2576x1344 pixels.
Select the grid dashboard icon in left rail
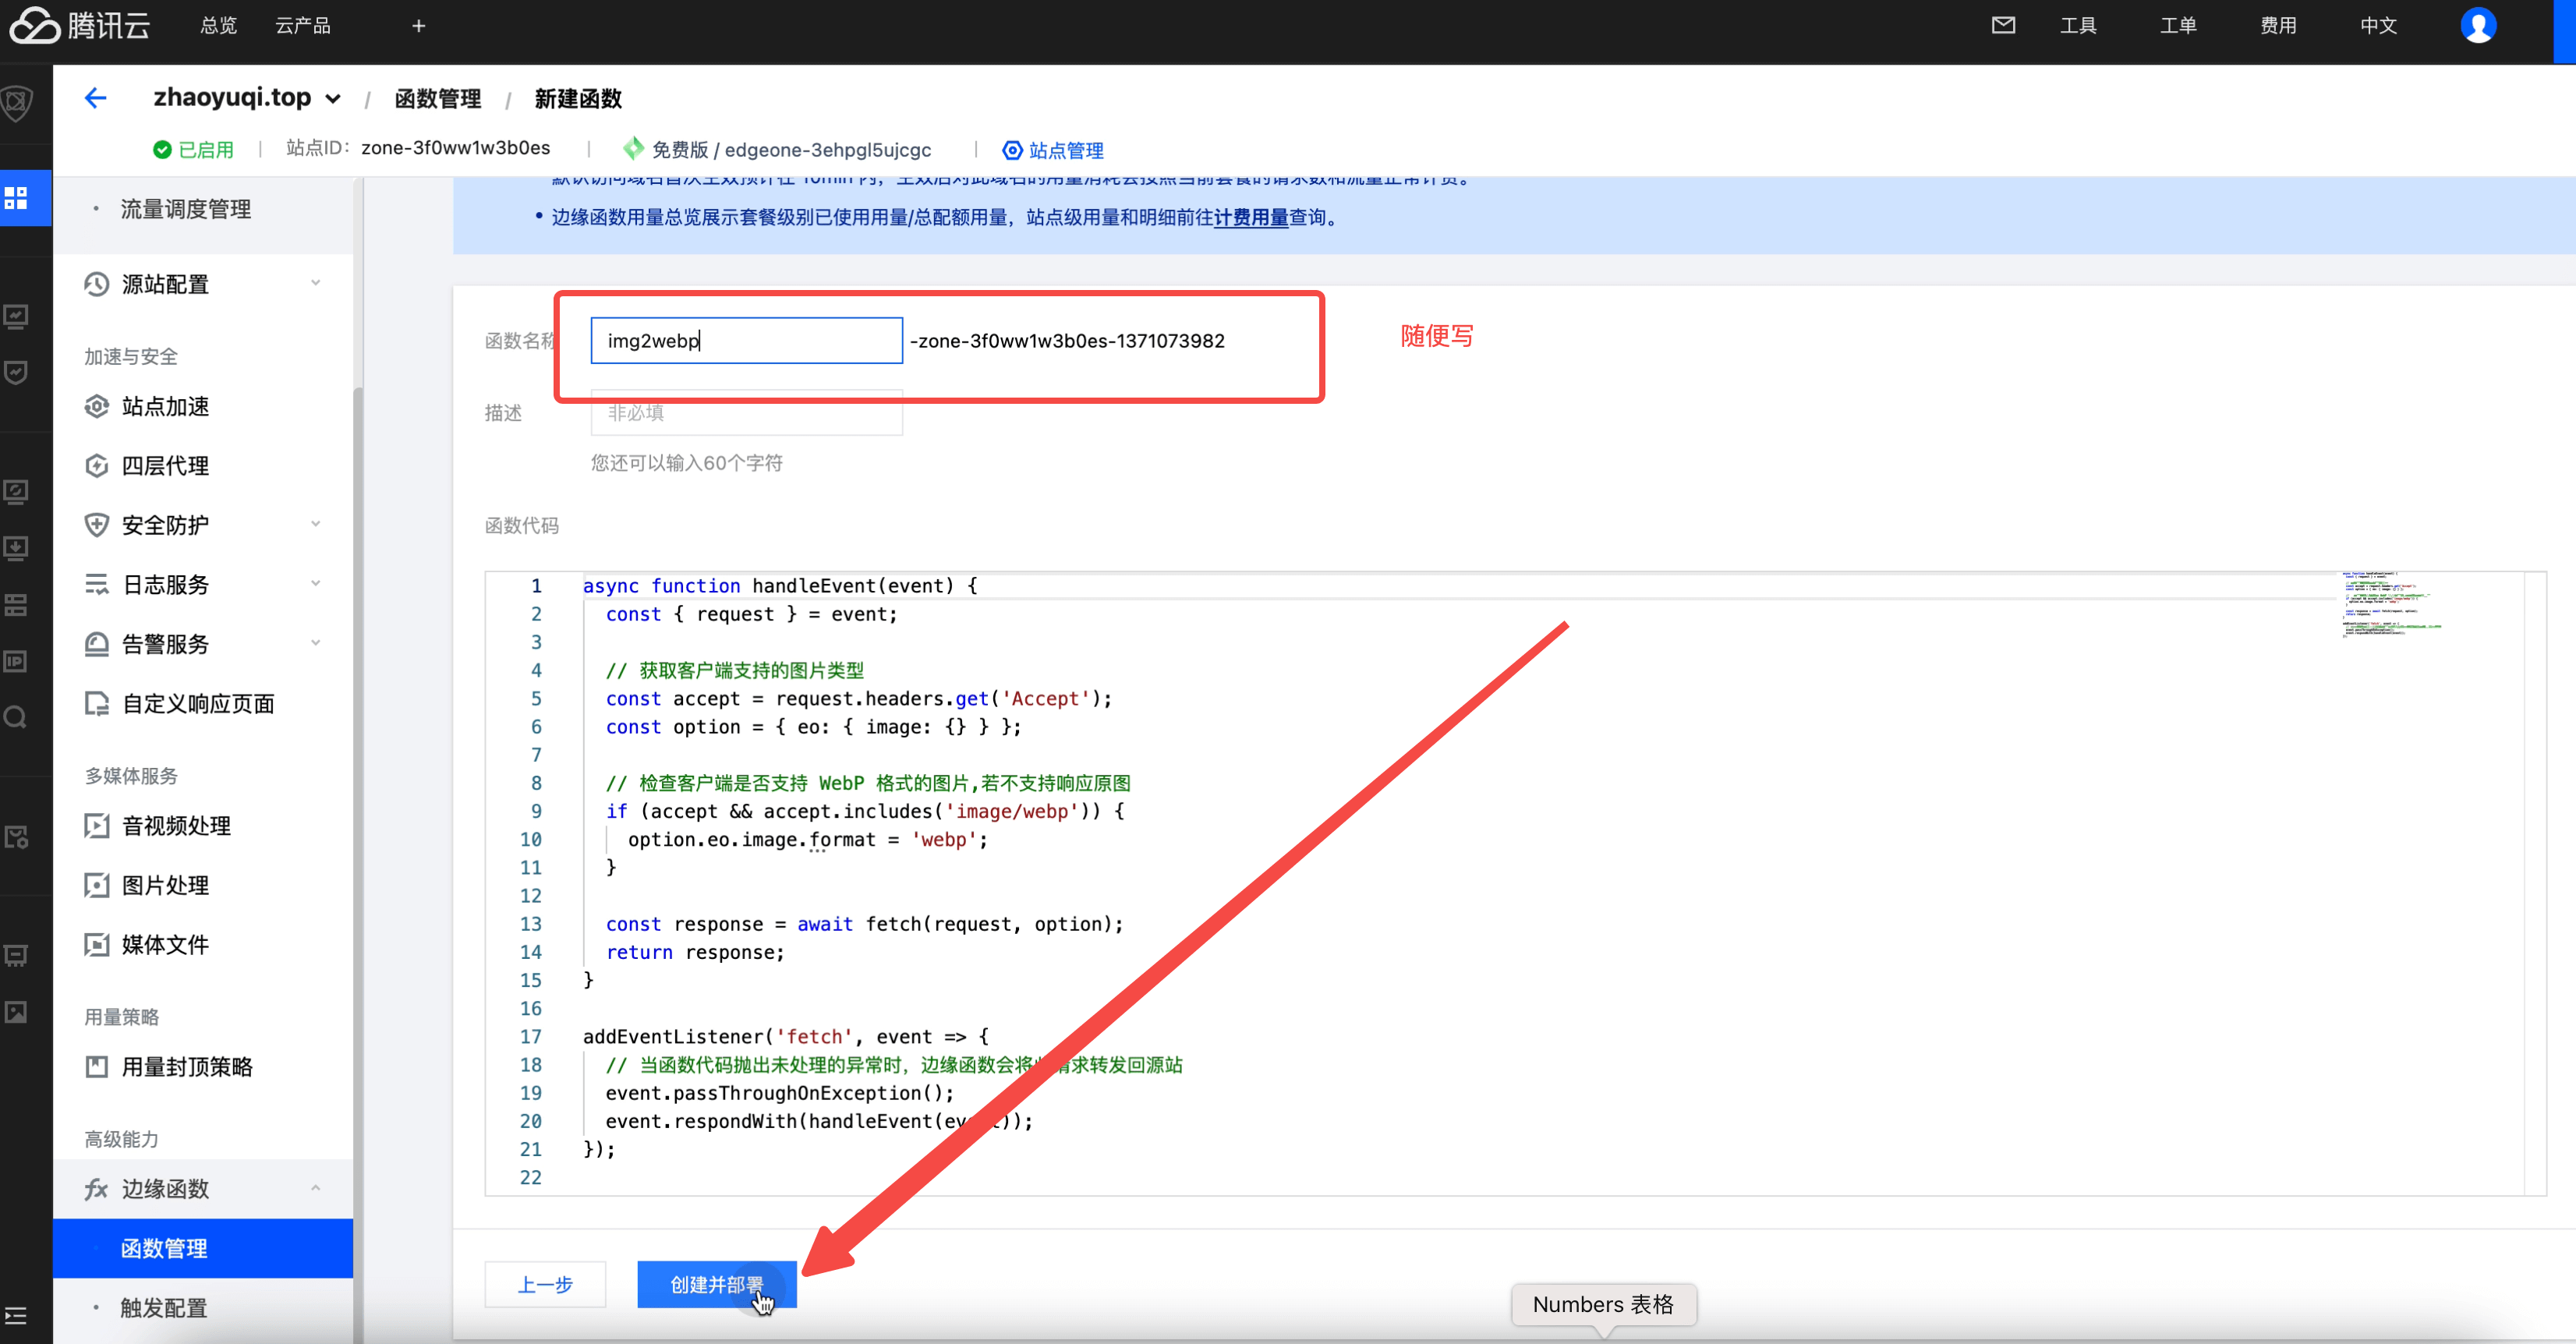16,198
